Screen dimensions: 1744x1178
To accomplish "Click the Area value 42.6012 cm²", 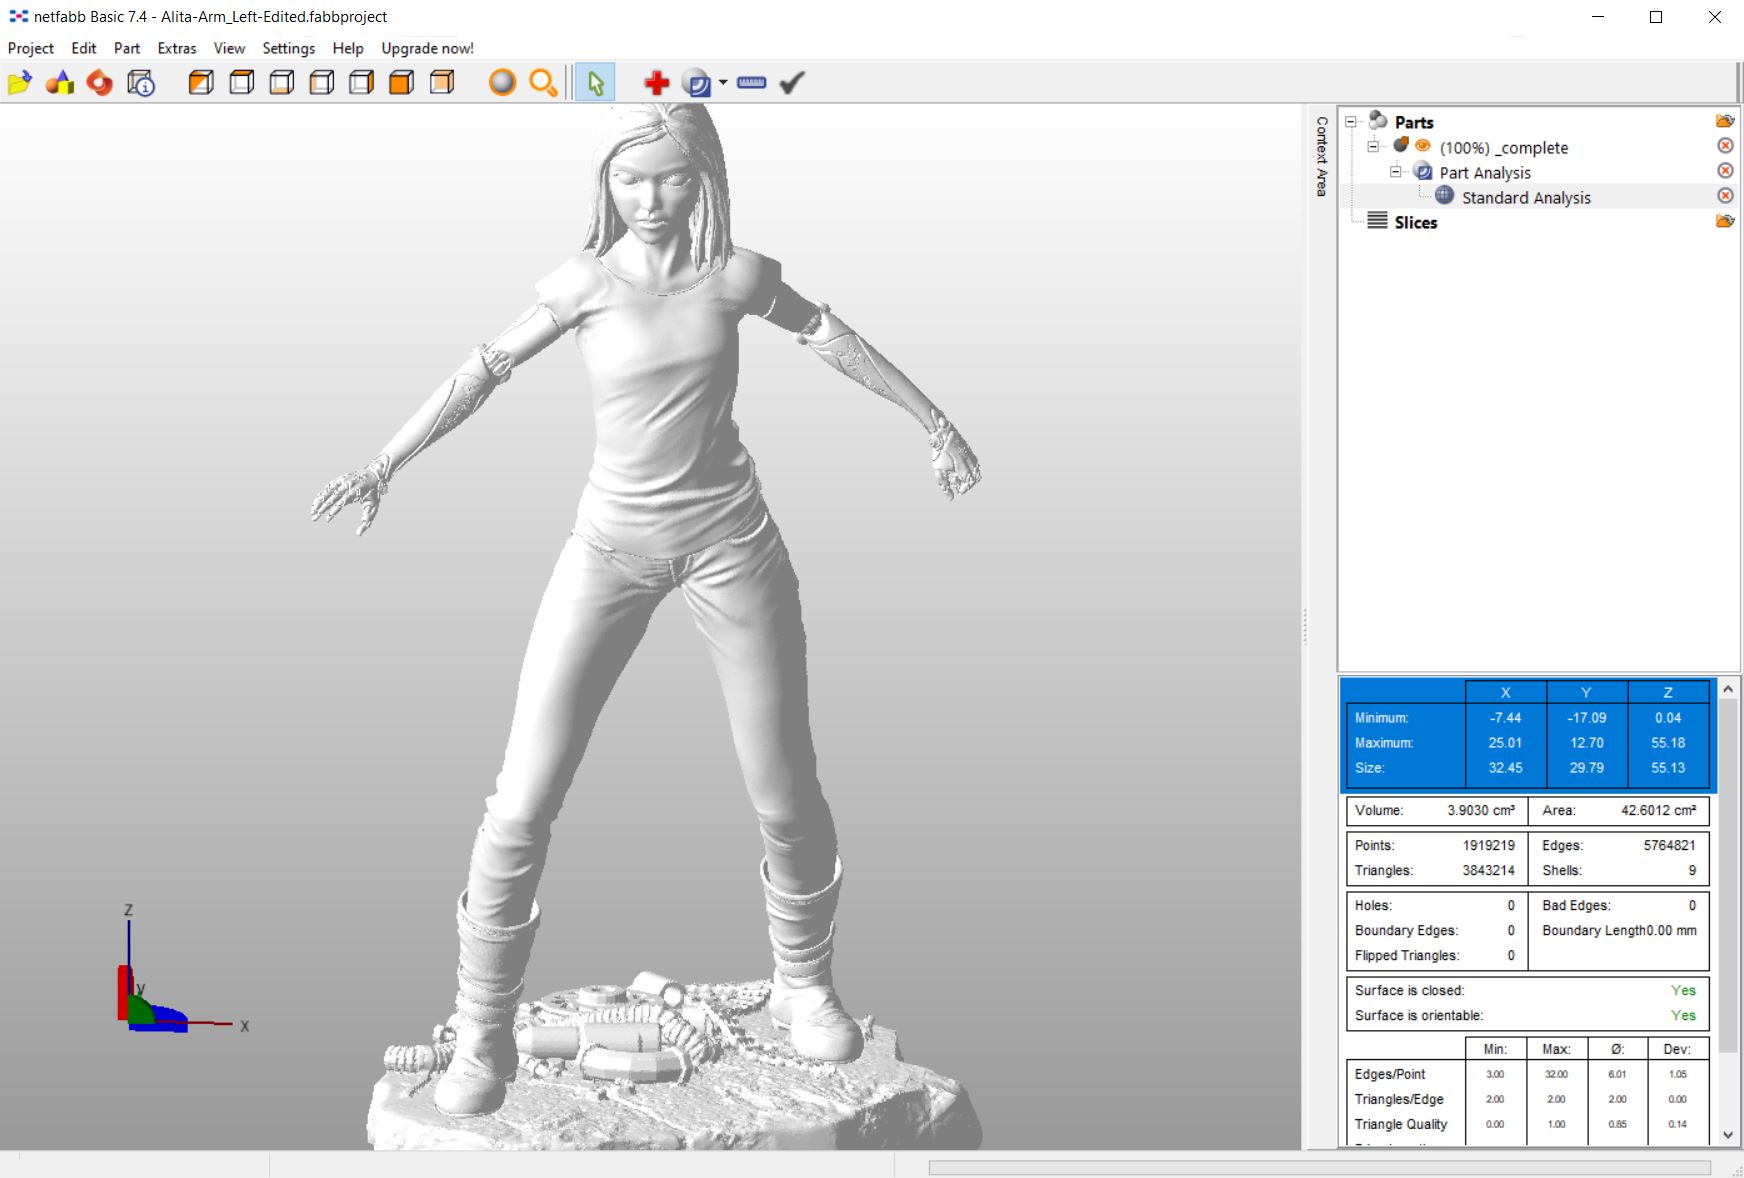I will tap(1659, 811).
